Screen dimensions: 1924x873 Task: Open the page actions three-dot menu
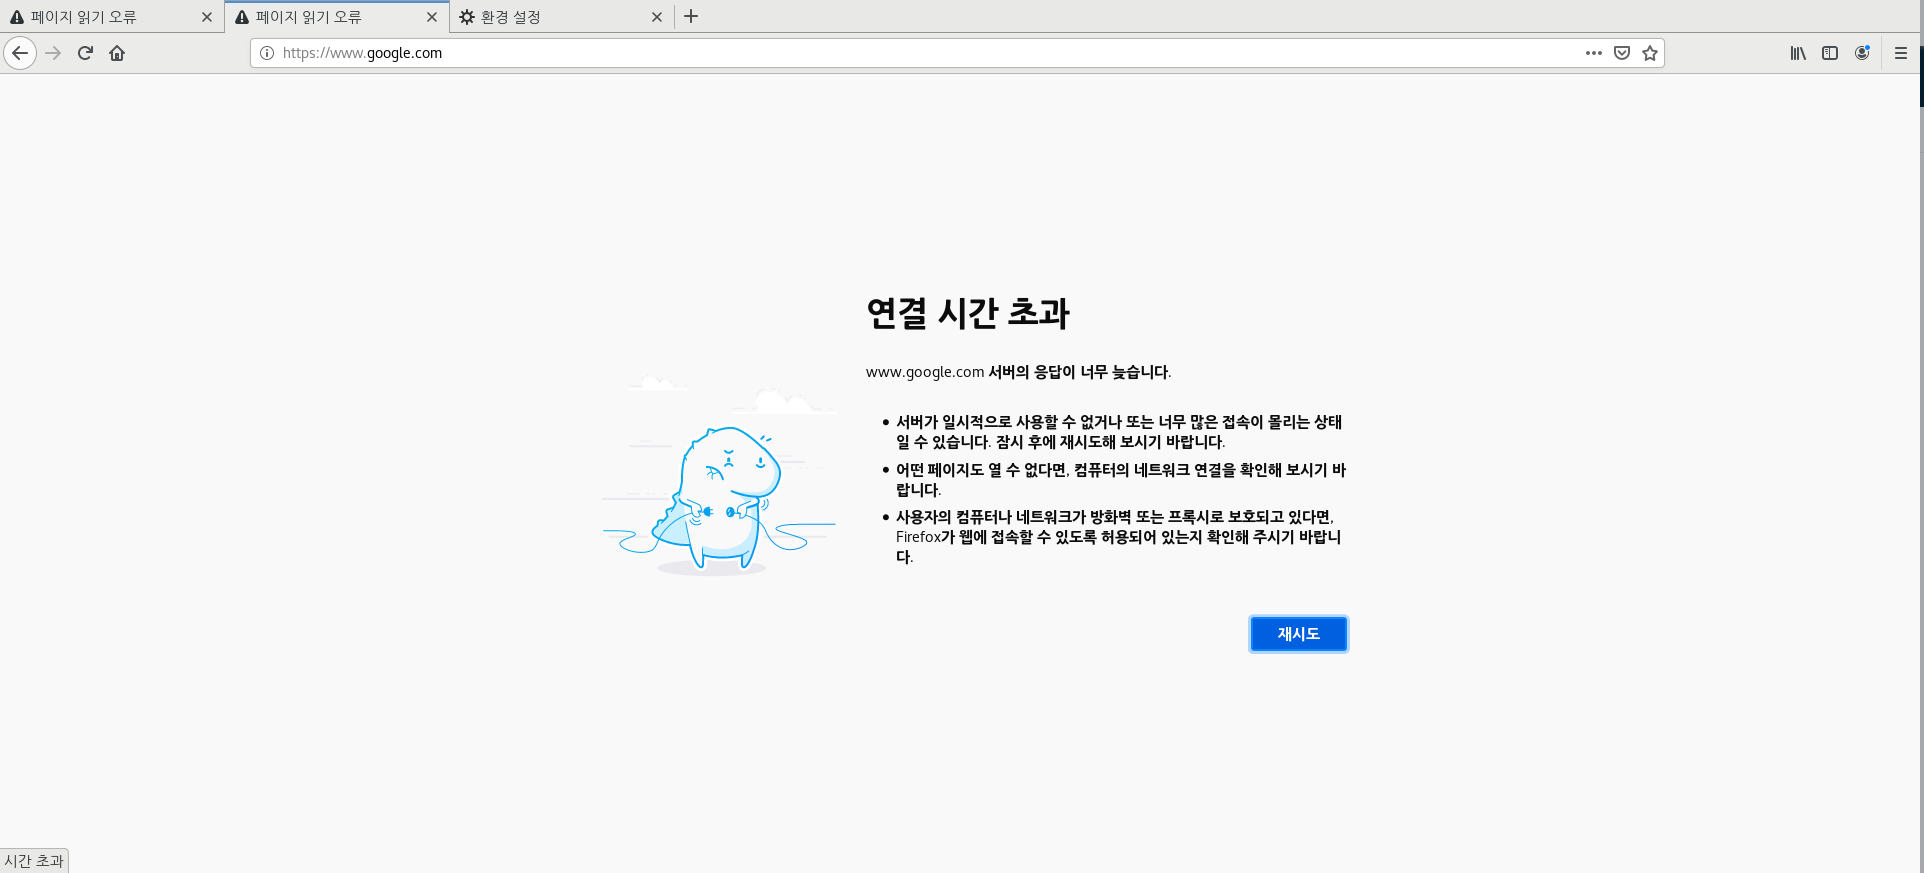point(1594,53)
